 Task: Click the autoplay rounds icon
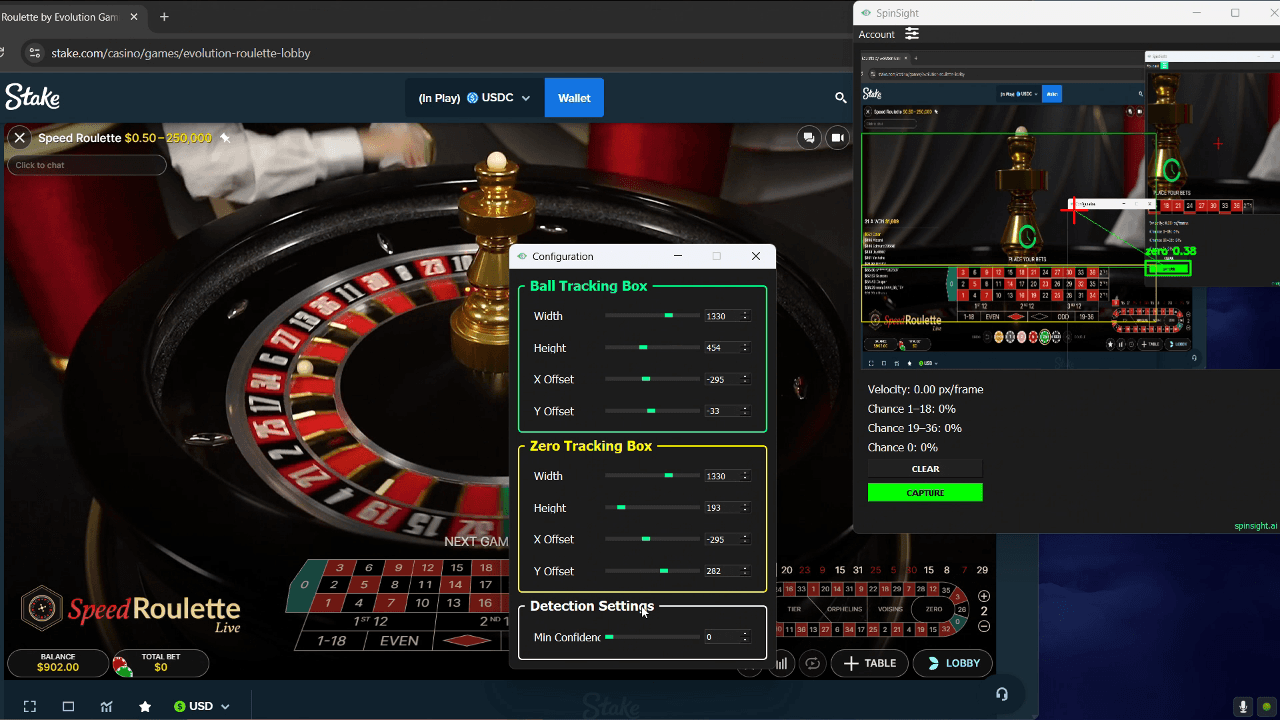[812, 663]
